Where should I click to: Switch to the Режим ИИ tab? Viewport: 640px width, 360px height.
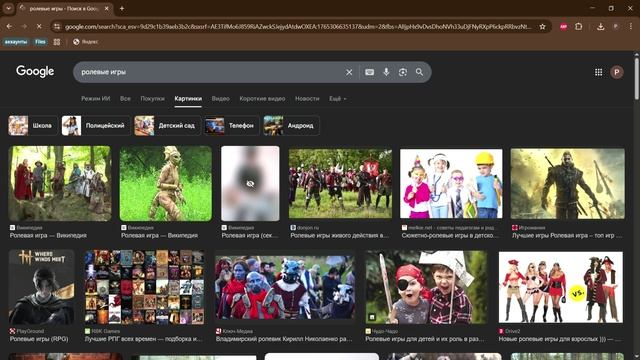(96, 99)
